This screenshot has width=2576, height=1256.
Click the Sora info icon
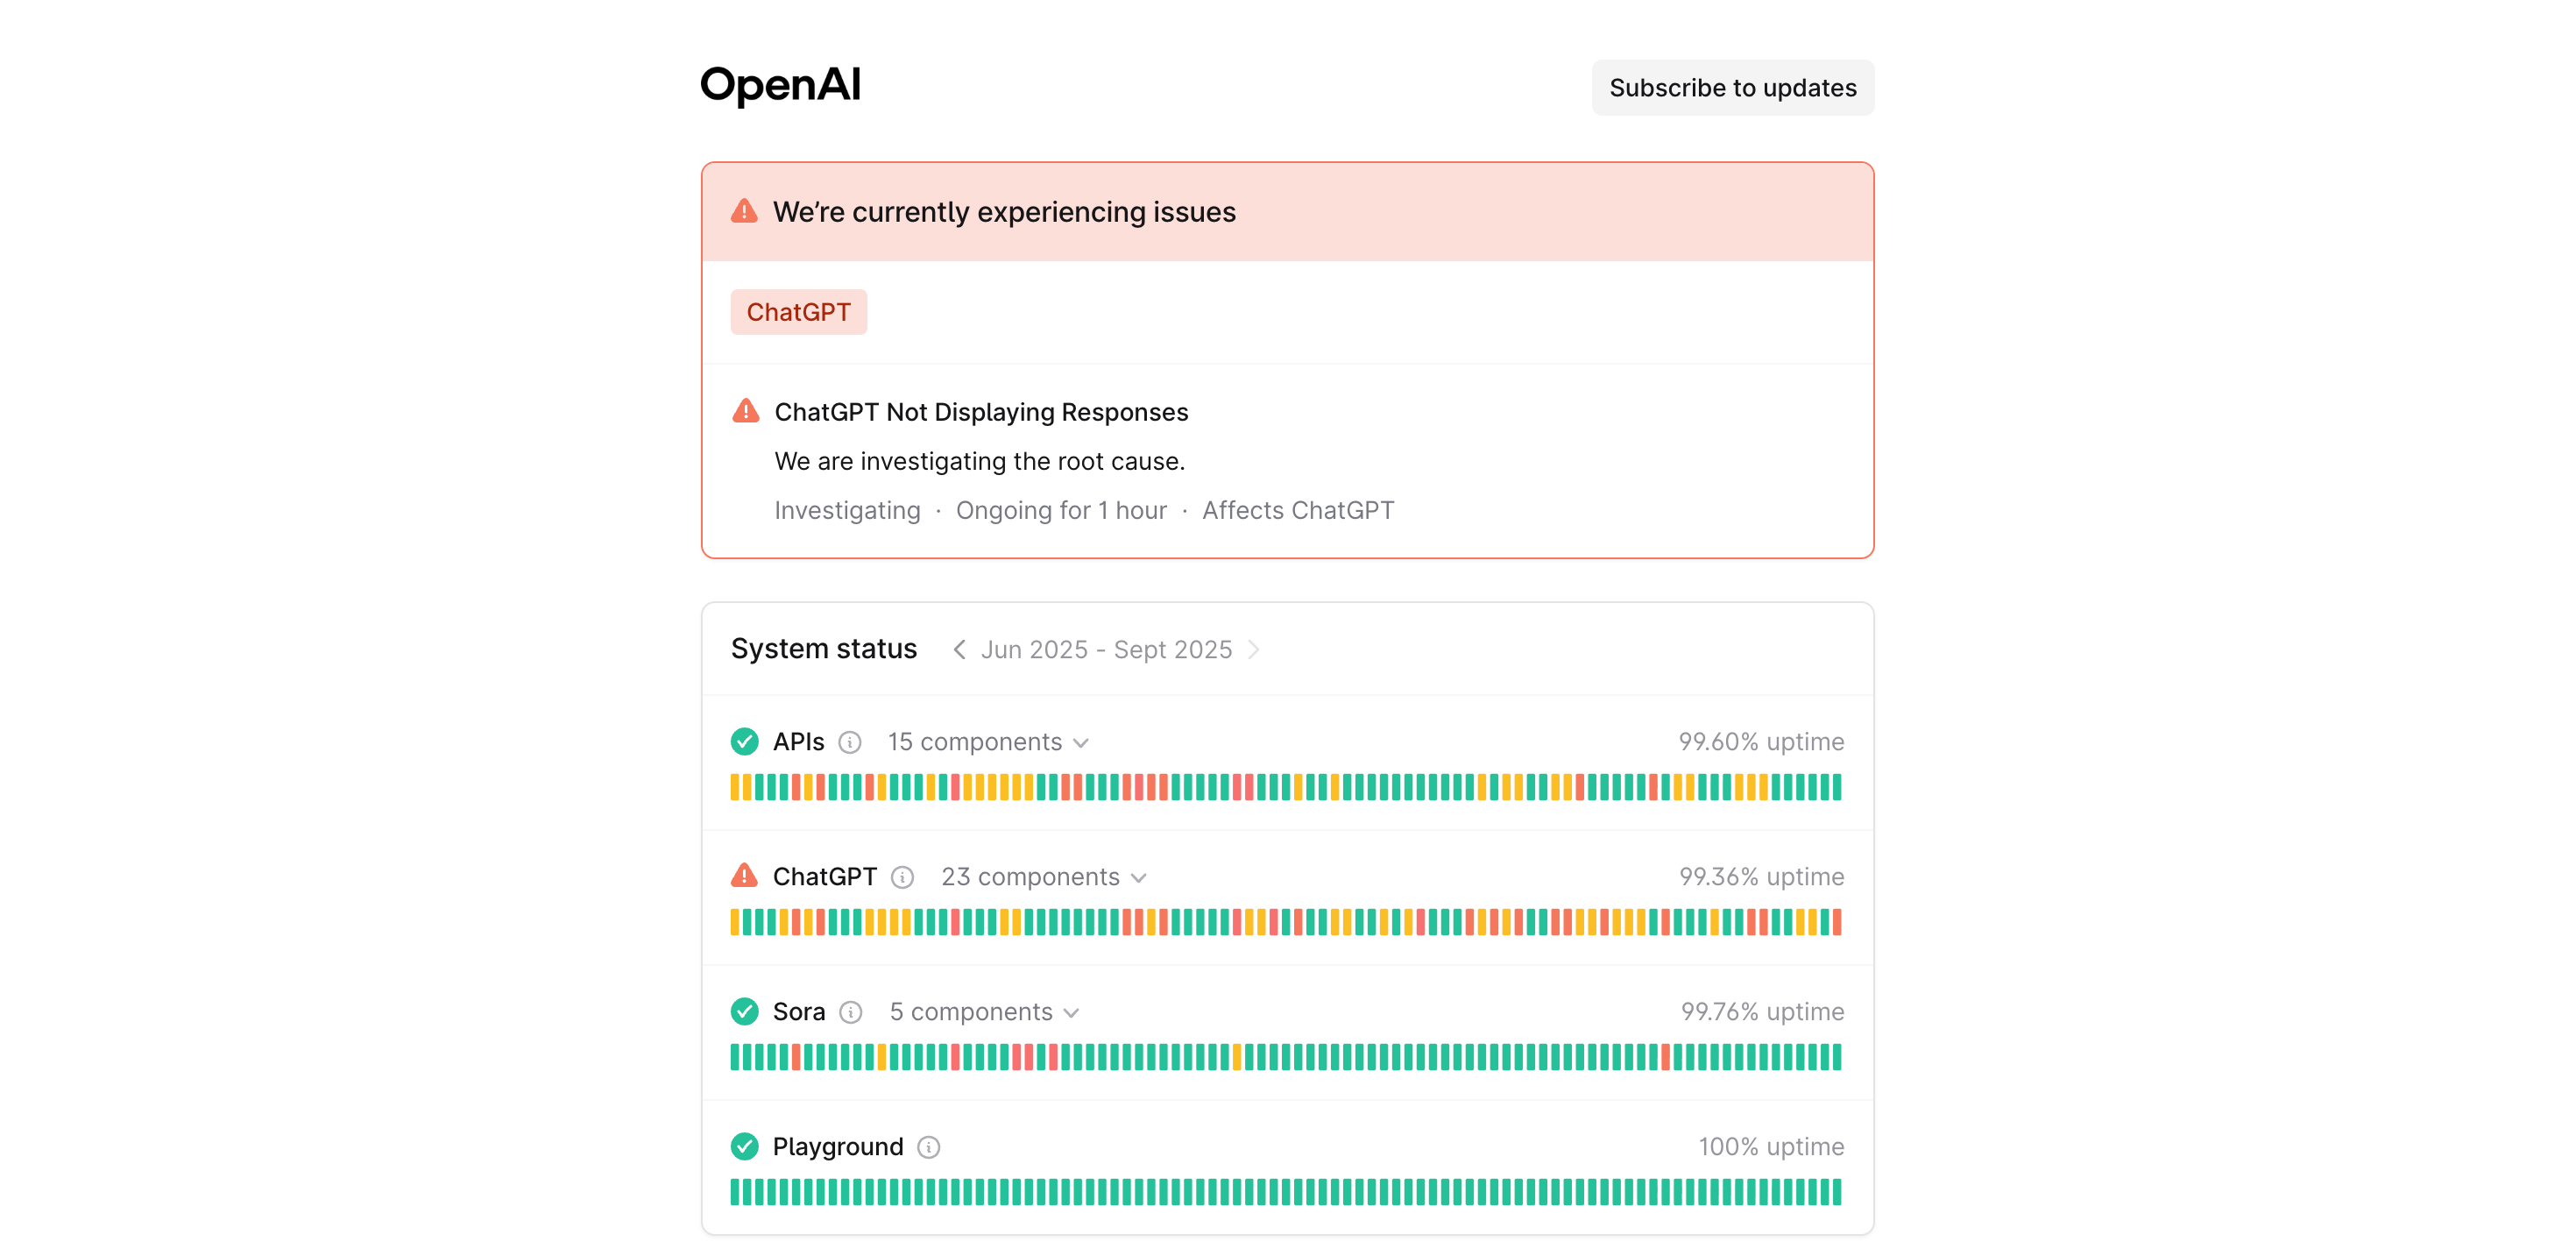point(851,1012)
